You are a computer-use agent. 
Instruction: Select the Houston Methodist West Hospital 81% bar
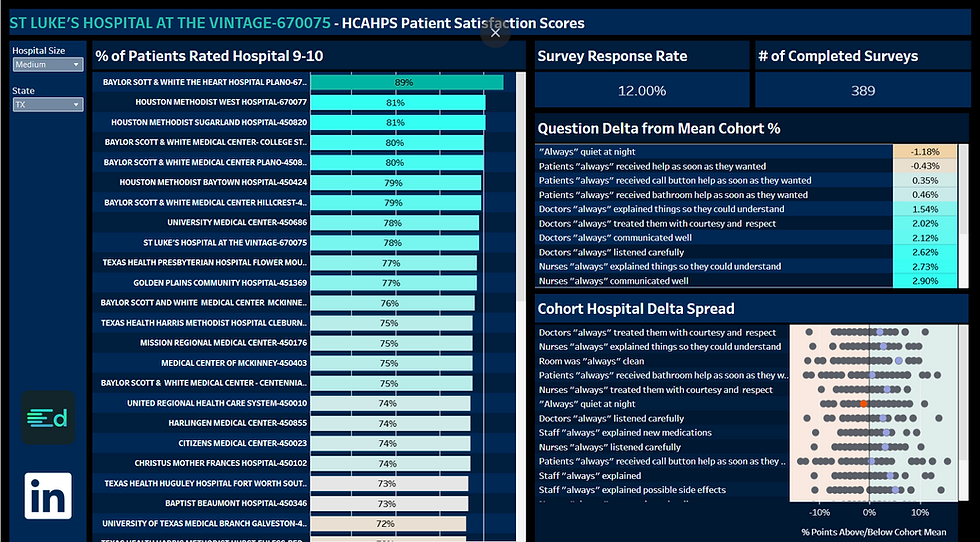tap(398, 103)
